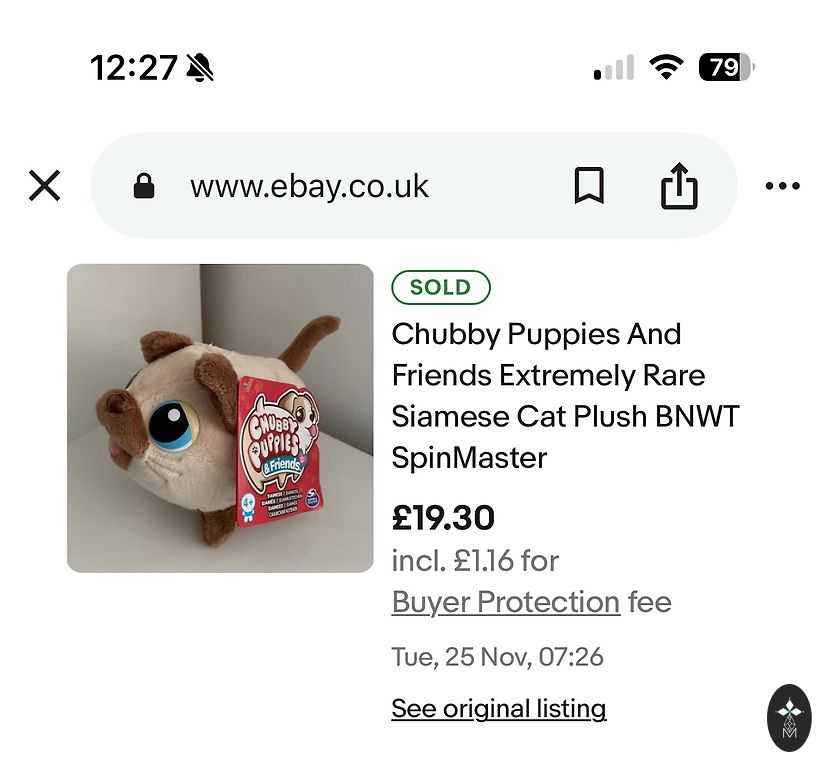Screen dimensions: 828x768
Task: Tap the cellular signal bars
Action: pyautogui.click(x=613, y=68)
